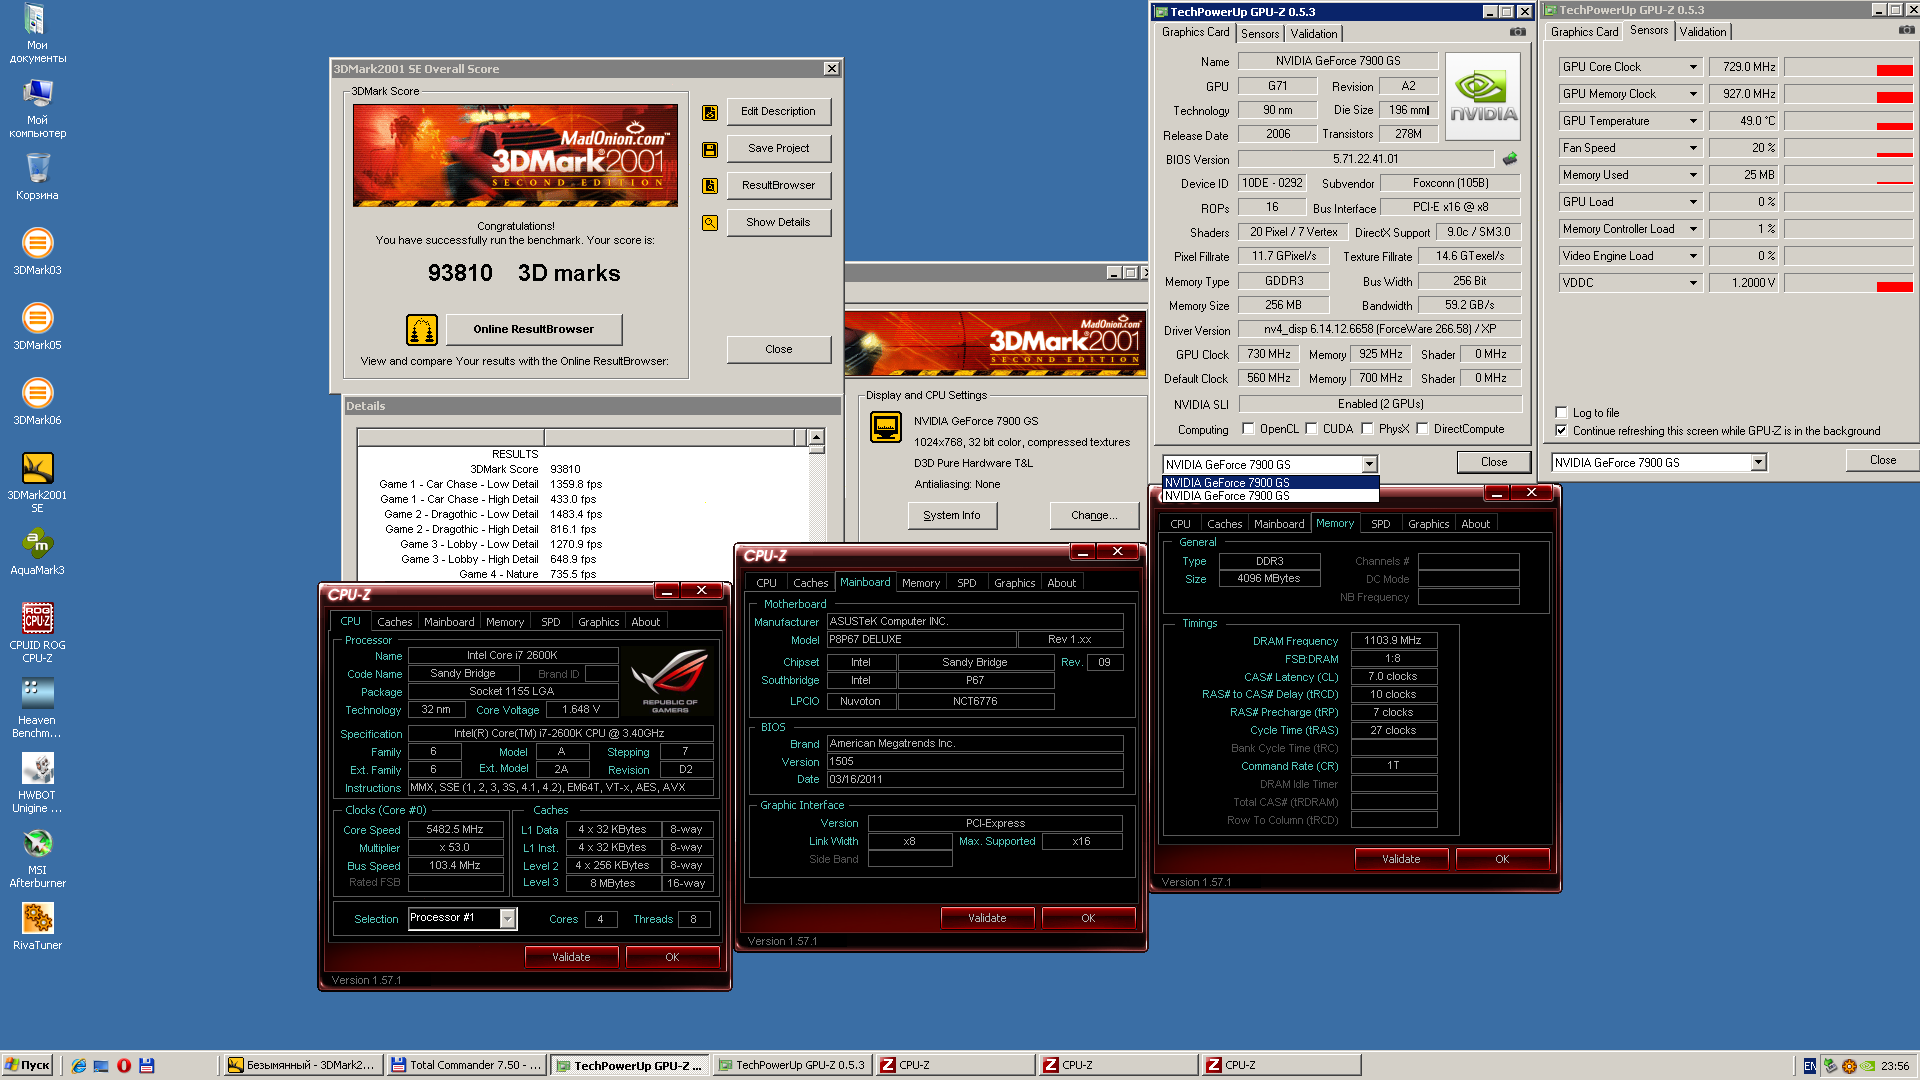This screenshot has width=1920, height=1080.
Task: Open Heaven Benchmark desktop icon
Action: pyautogui.click(x=37, y=707)
